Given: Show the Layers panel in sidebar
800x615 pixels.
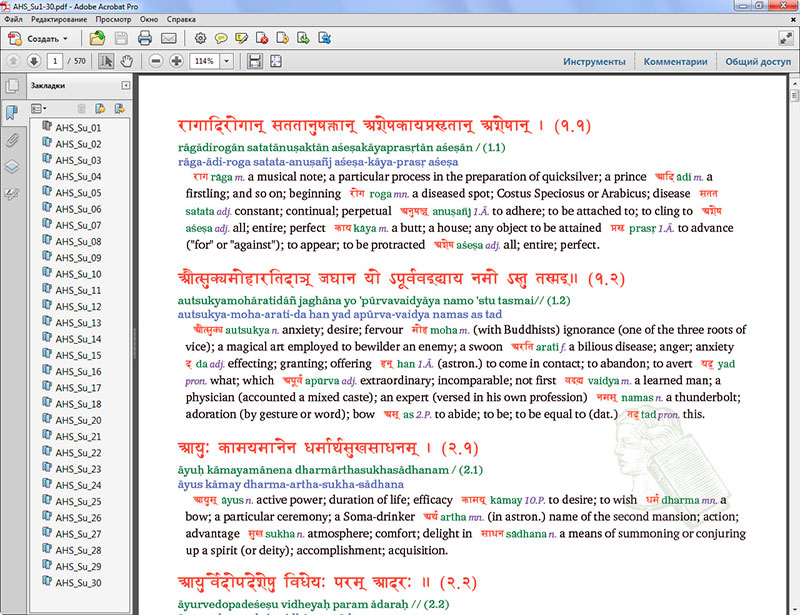Looking at the screenshot, I should click(12, 166).
